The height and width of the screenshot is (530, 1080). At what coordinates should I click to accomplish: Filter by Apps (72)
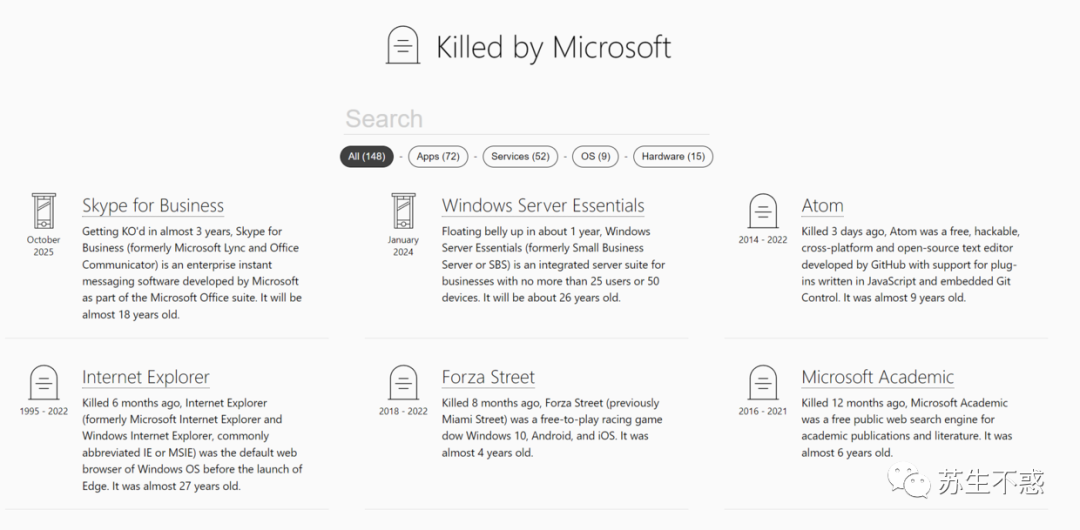pyautogui.click(x=438, y=156)
